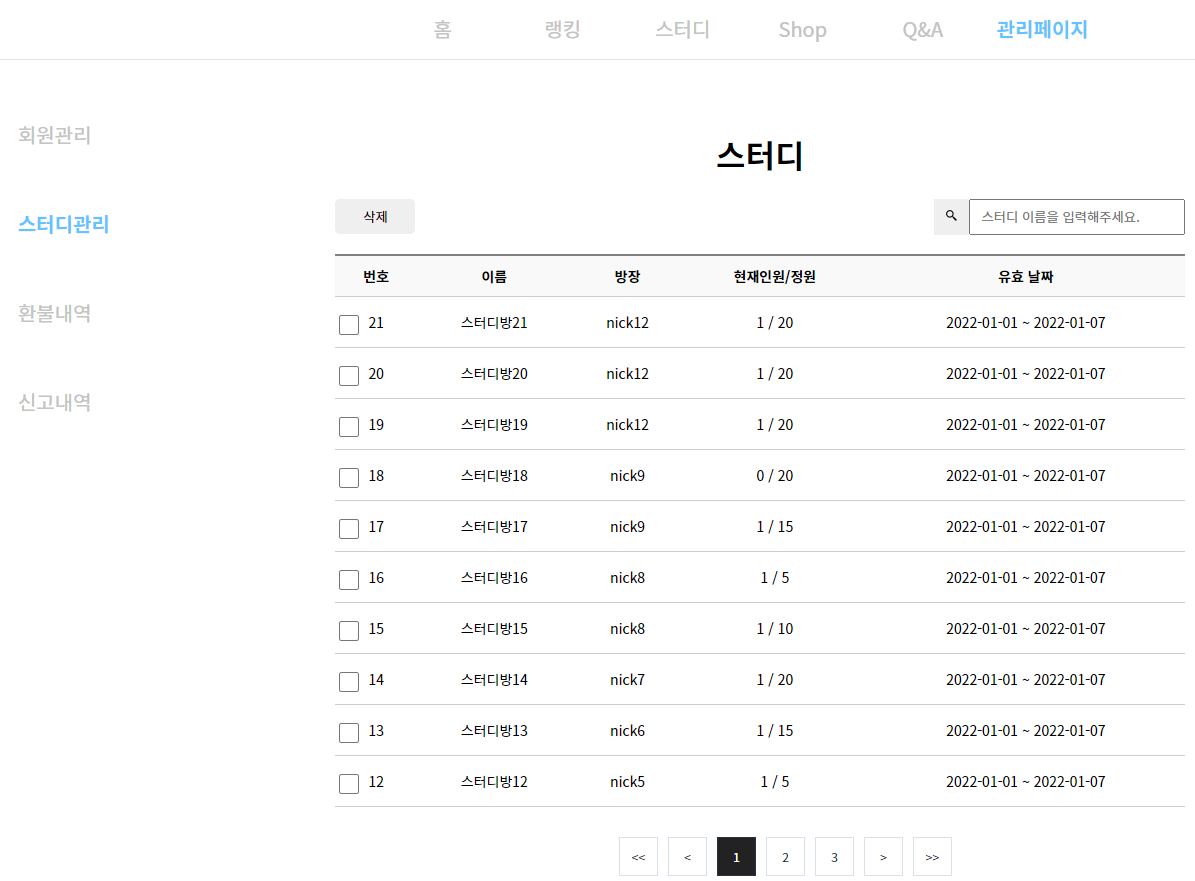View 환불내역 in the sidebar
The image size is (1195, 881).
click(54, 313)
